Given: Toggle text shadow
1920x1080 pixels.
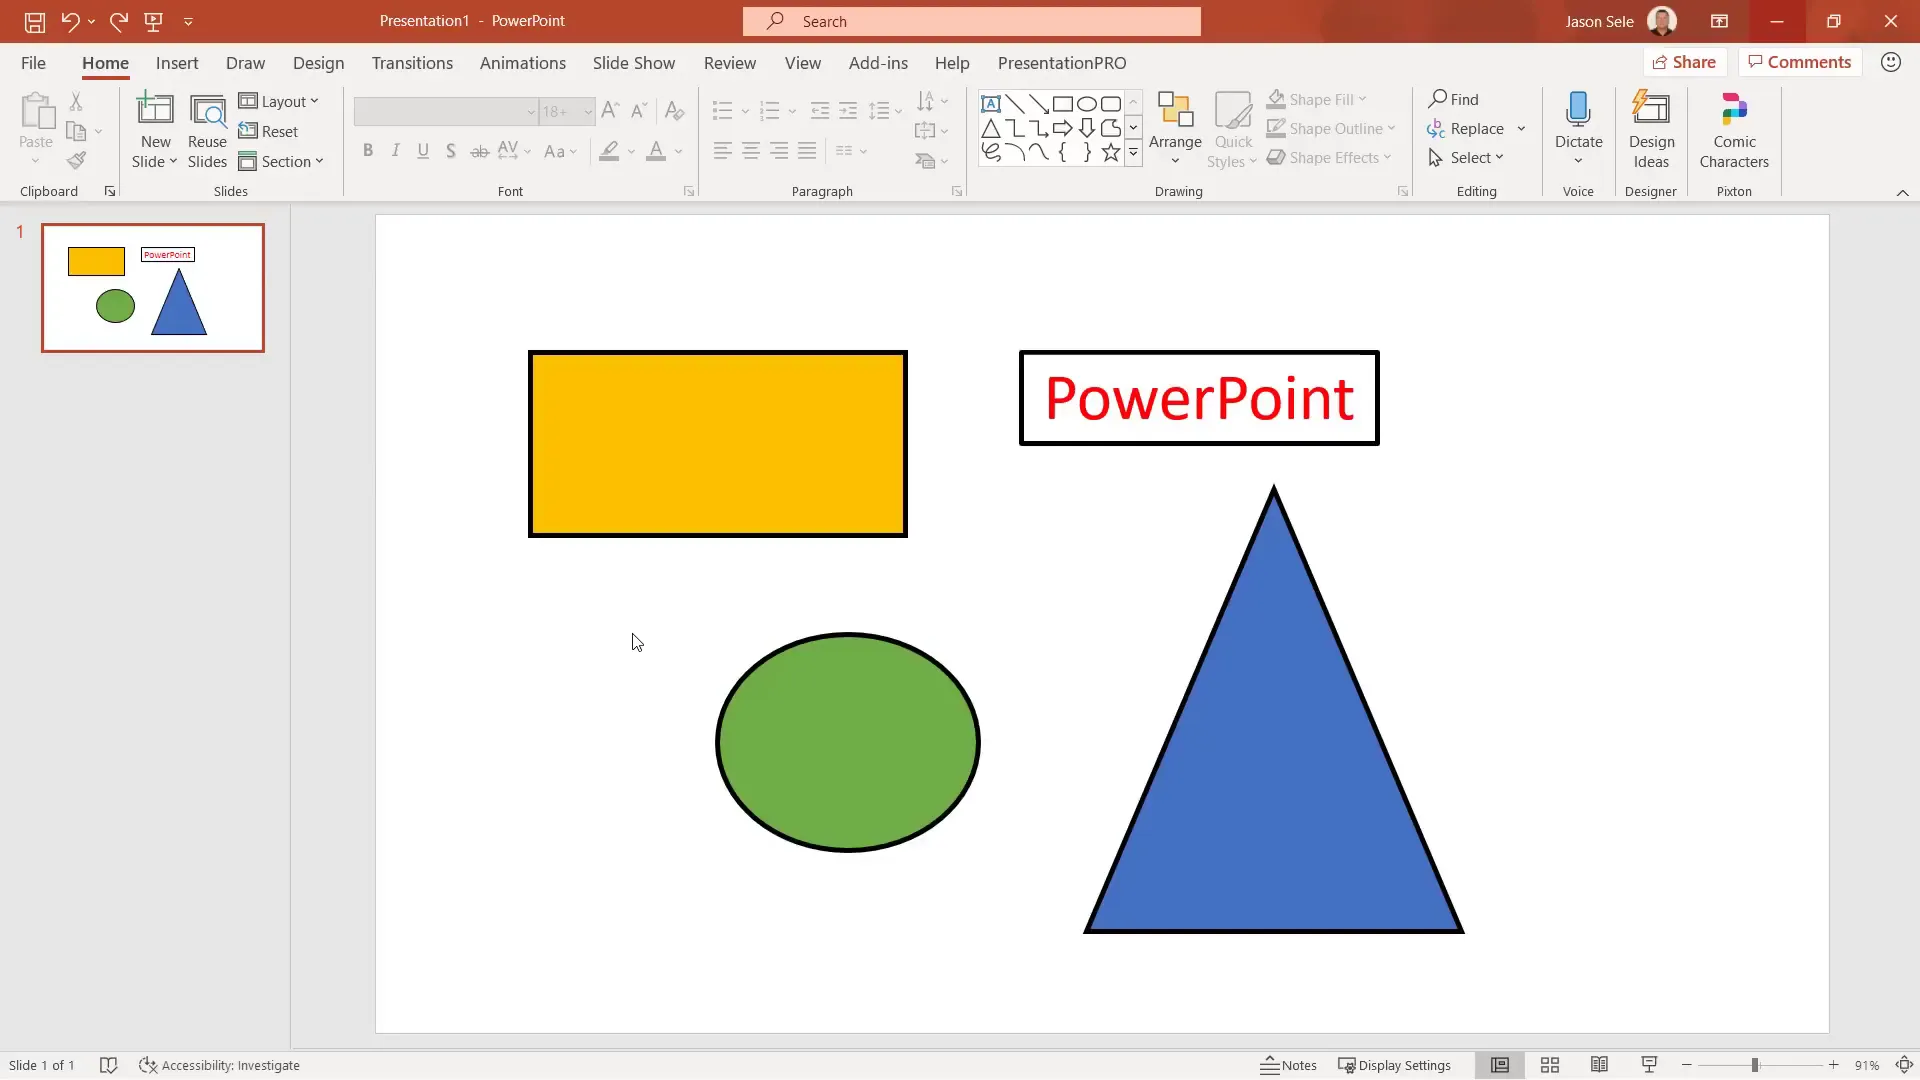Looking at the screenshot, I should pos(451,151).
